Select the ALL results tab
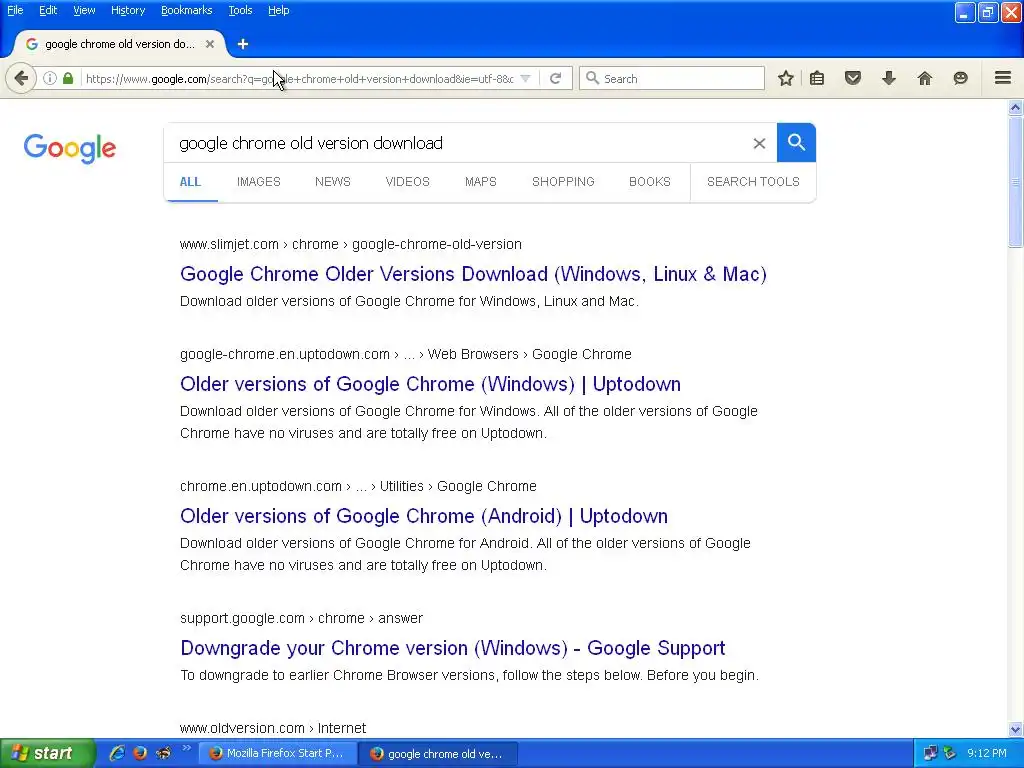Screen dimensions: 1024x768 (x=190, y=182)
